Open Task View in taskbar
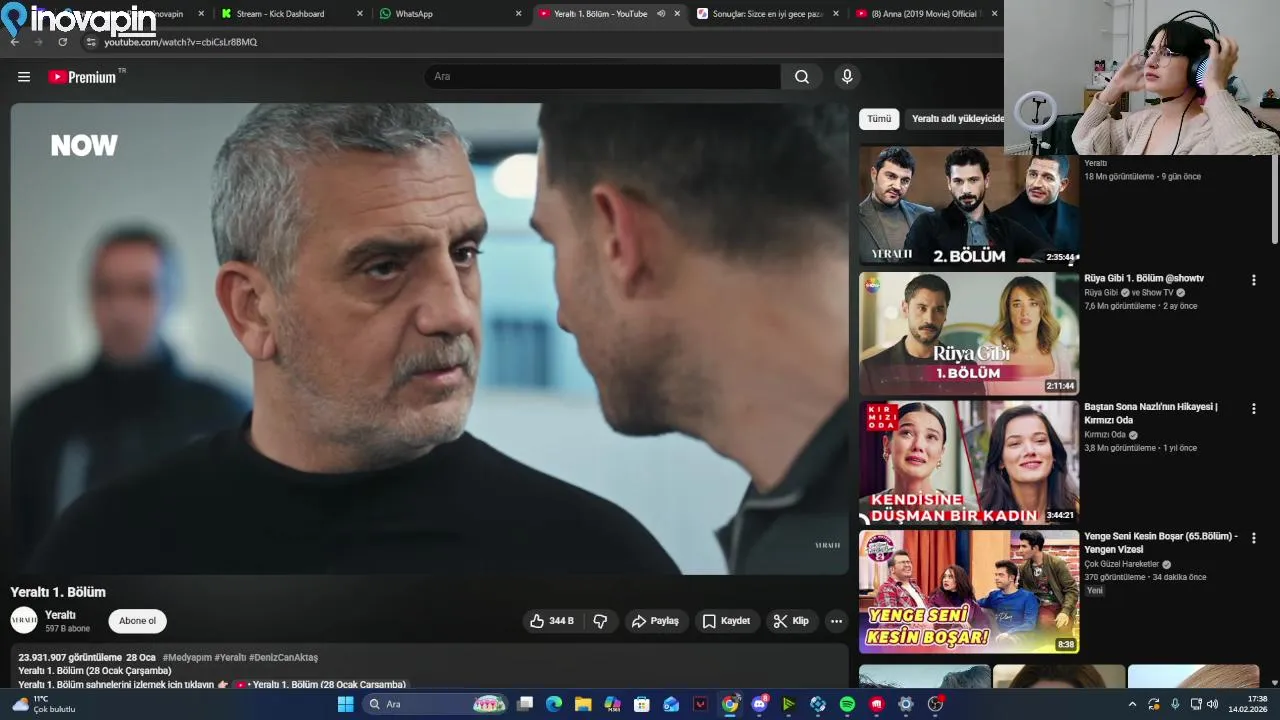Image resolution: width=1280 pixels, height=720 pixels. (x=525, y=704)
